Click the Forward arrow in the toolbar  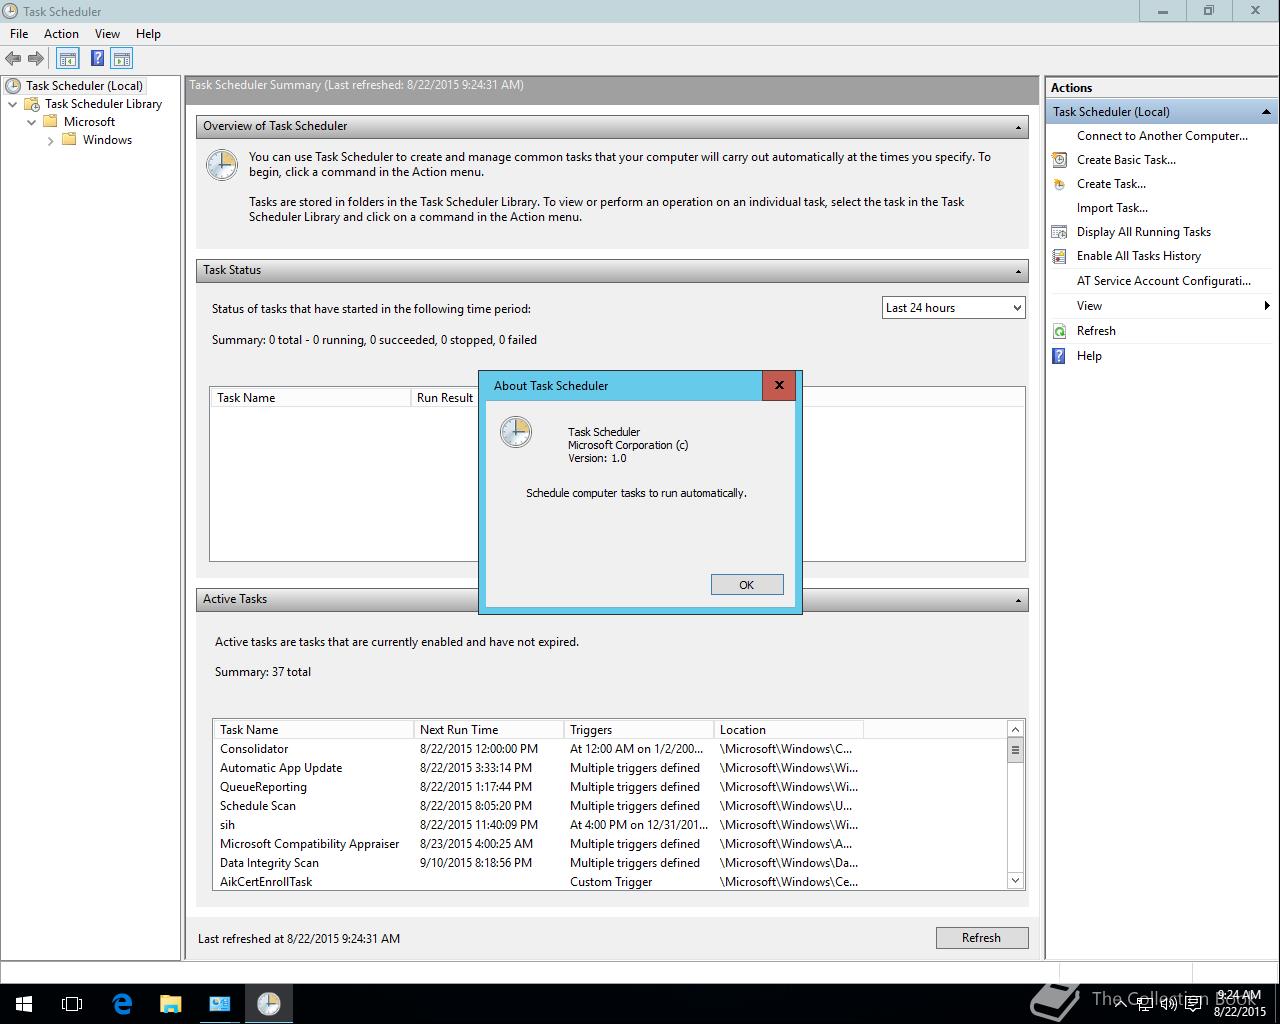(36, 59)
